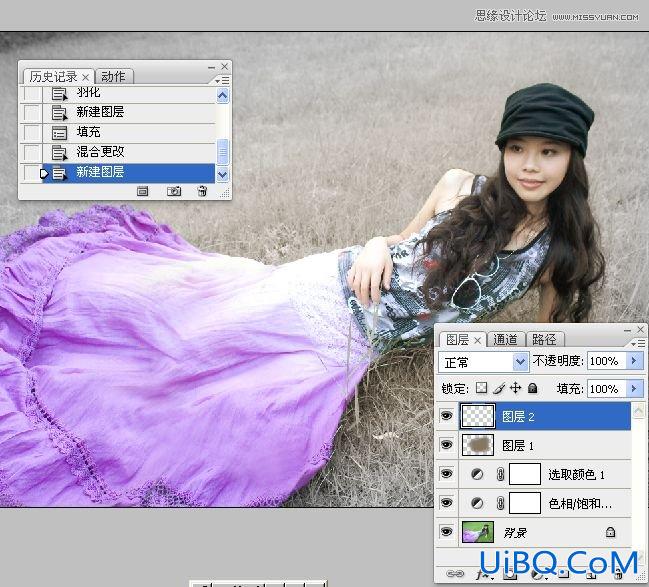Image resolution: width=649 pixels, height=587 pixels.
Task: Set history brush source for highlighted 新建图层
Action: 32,173
